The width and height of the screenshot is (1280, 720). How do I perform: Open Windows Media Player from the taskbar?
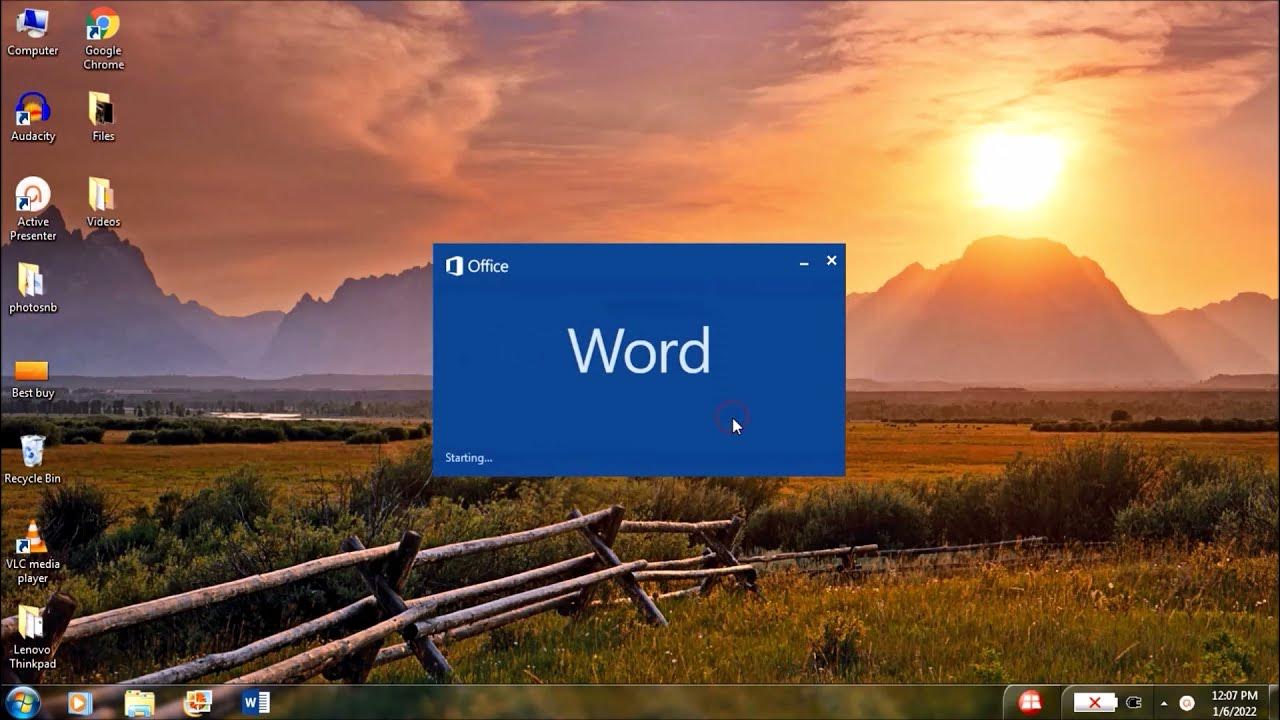80,703
